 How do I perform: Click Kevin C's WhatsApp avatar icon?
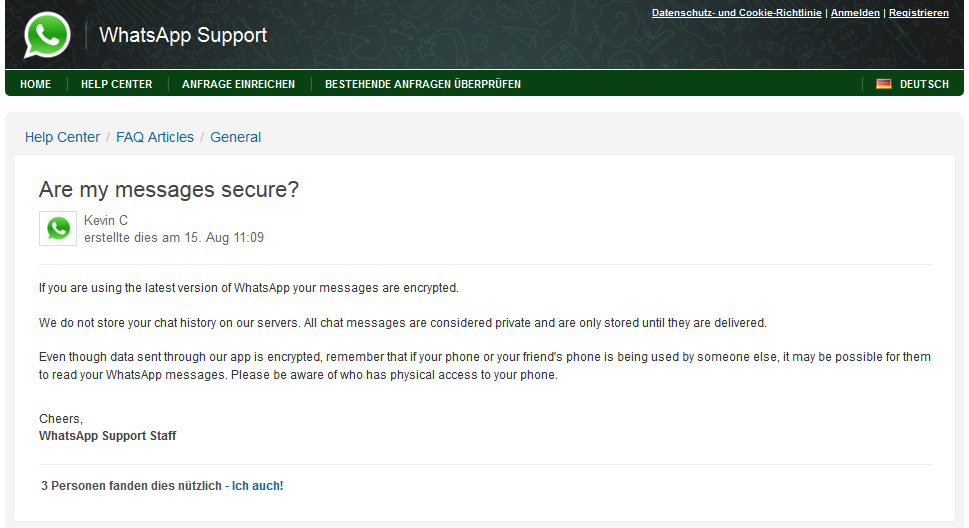[x=58, y=229]
